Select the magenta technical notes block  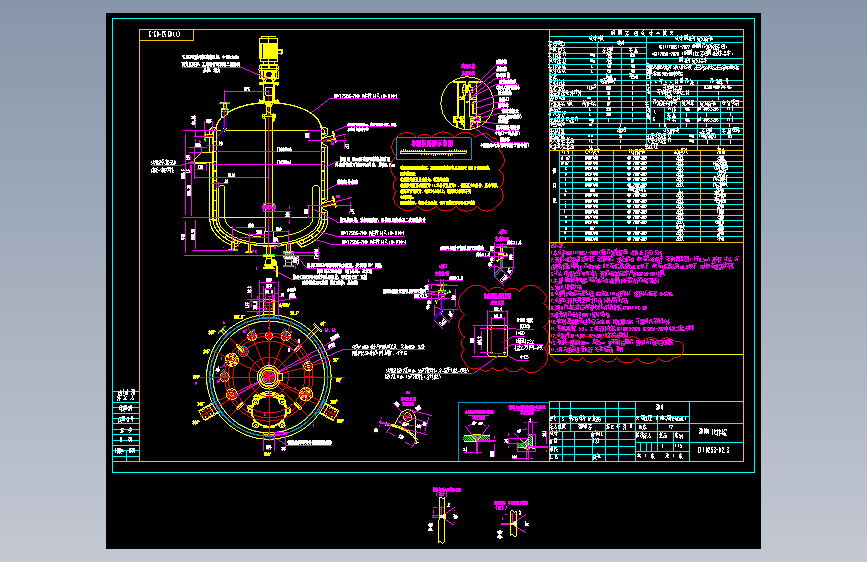(x=646, y=299)
